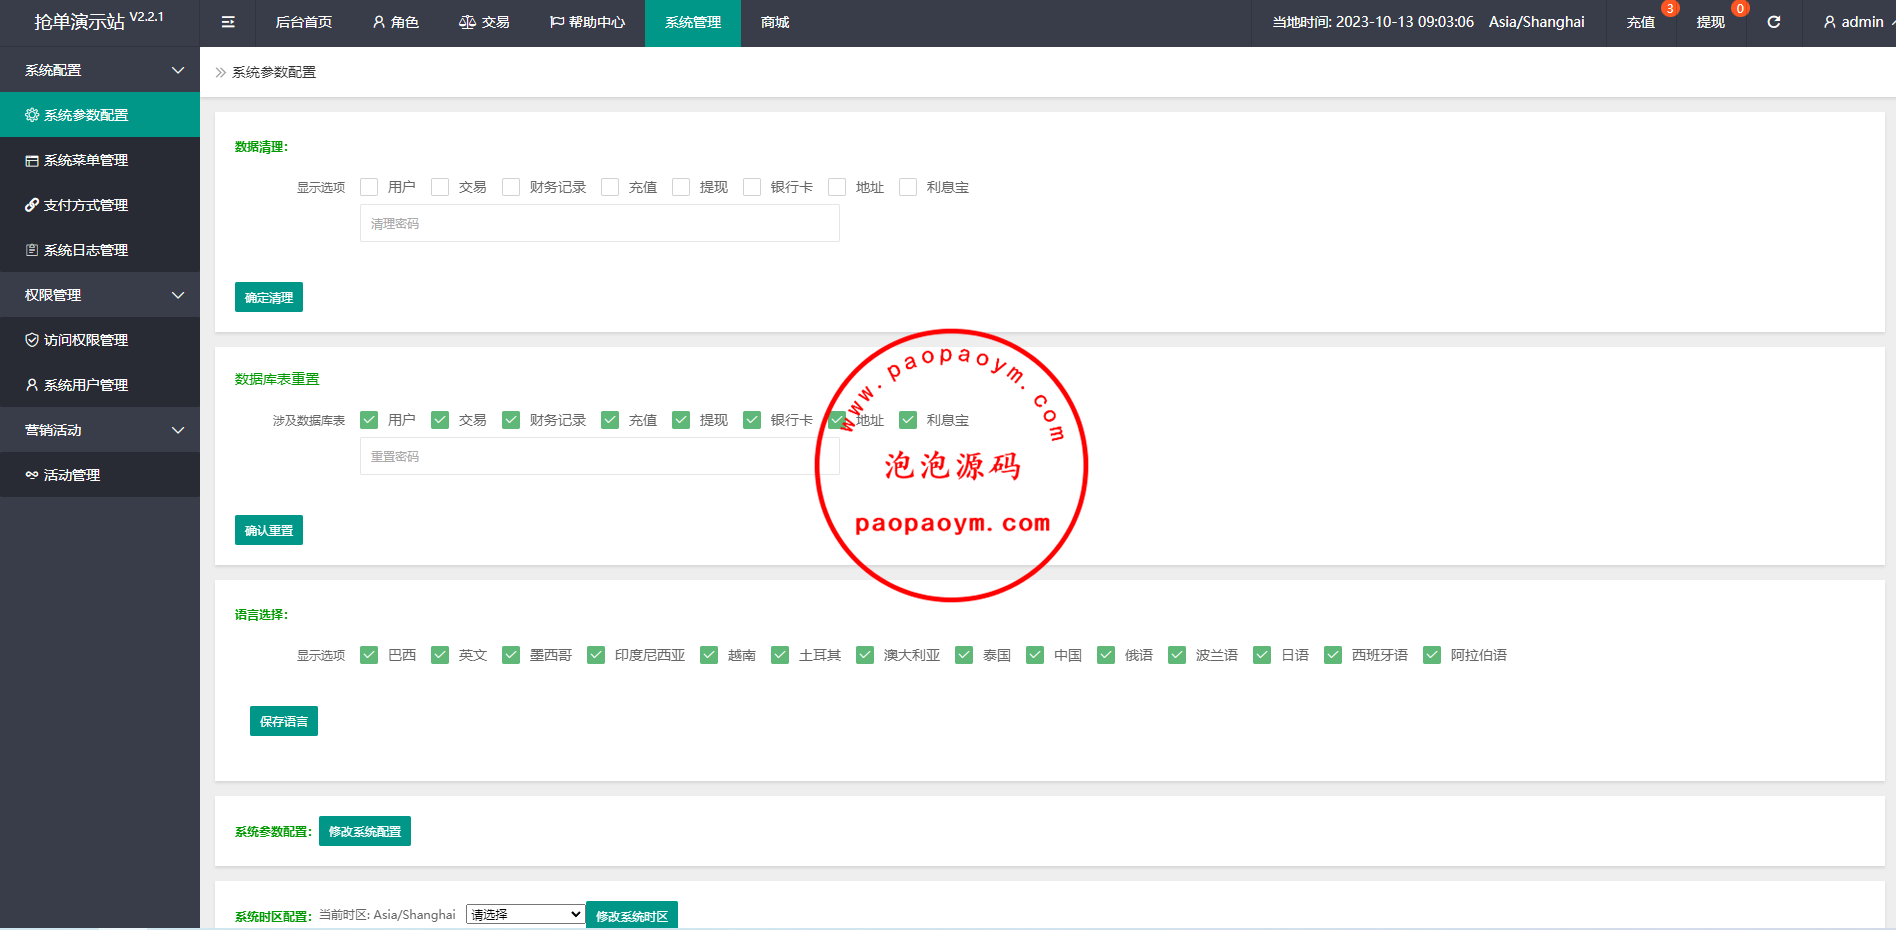Viewport: 1896px width, 930px height.
Task: Enable the 用户 checkbox under data cleanup
Action: pyautogui.click(x=369, y=187)
